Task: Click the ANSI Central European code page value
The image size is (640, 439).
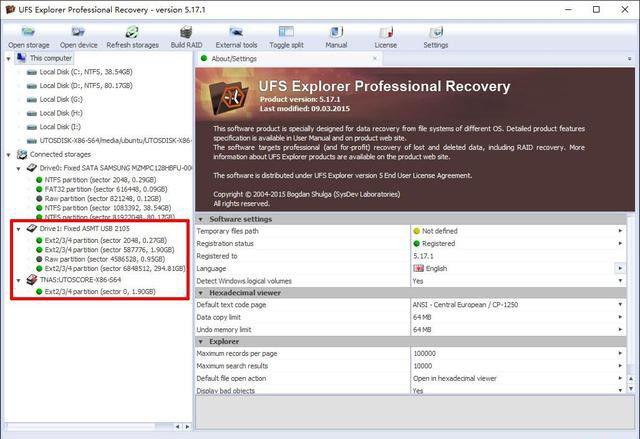Action: coord(465,305)
